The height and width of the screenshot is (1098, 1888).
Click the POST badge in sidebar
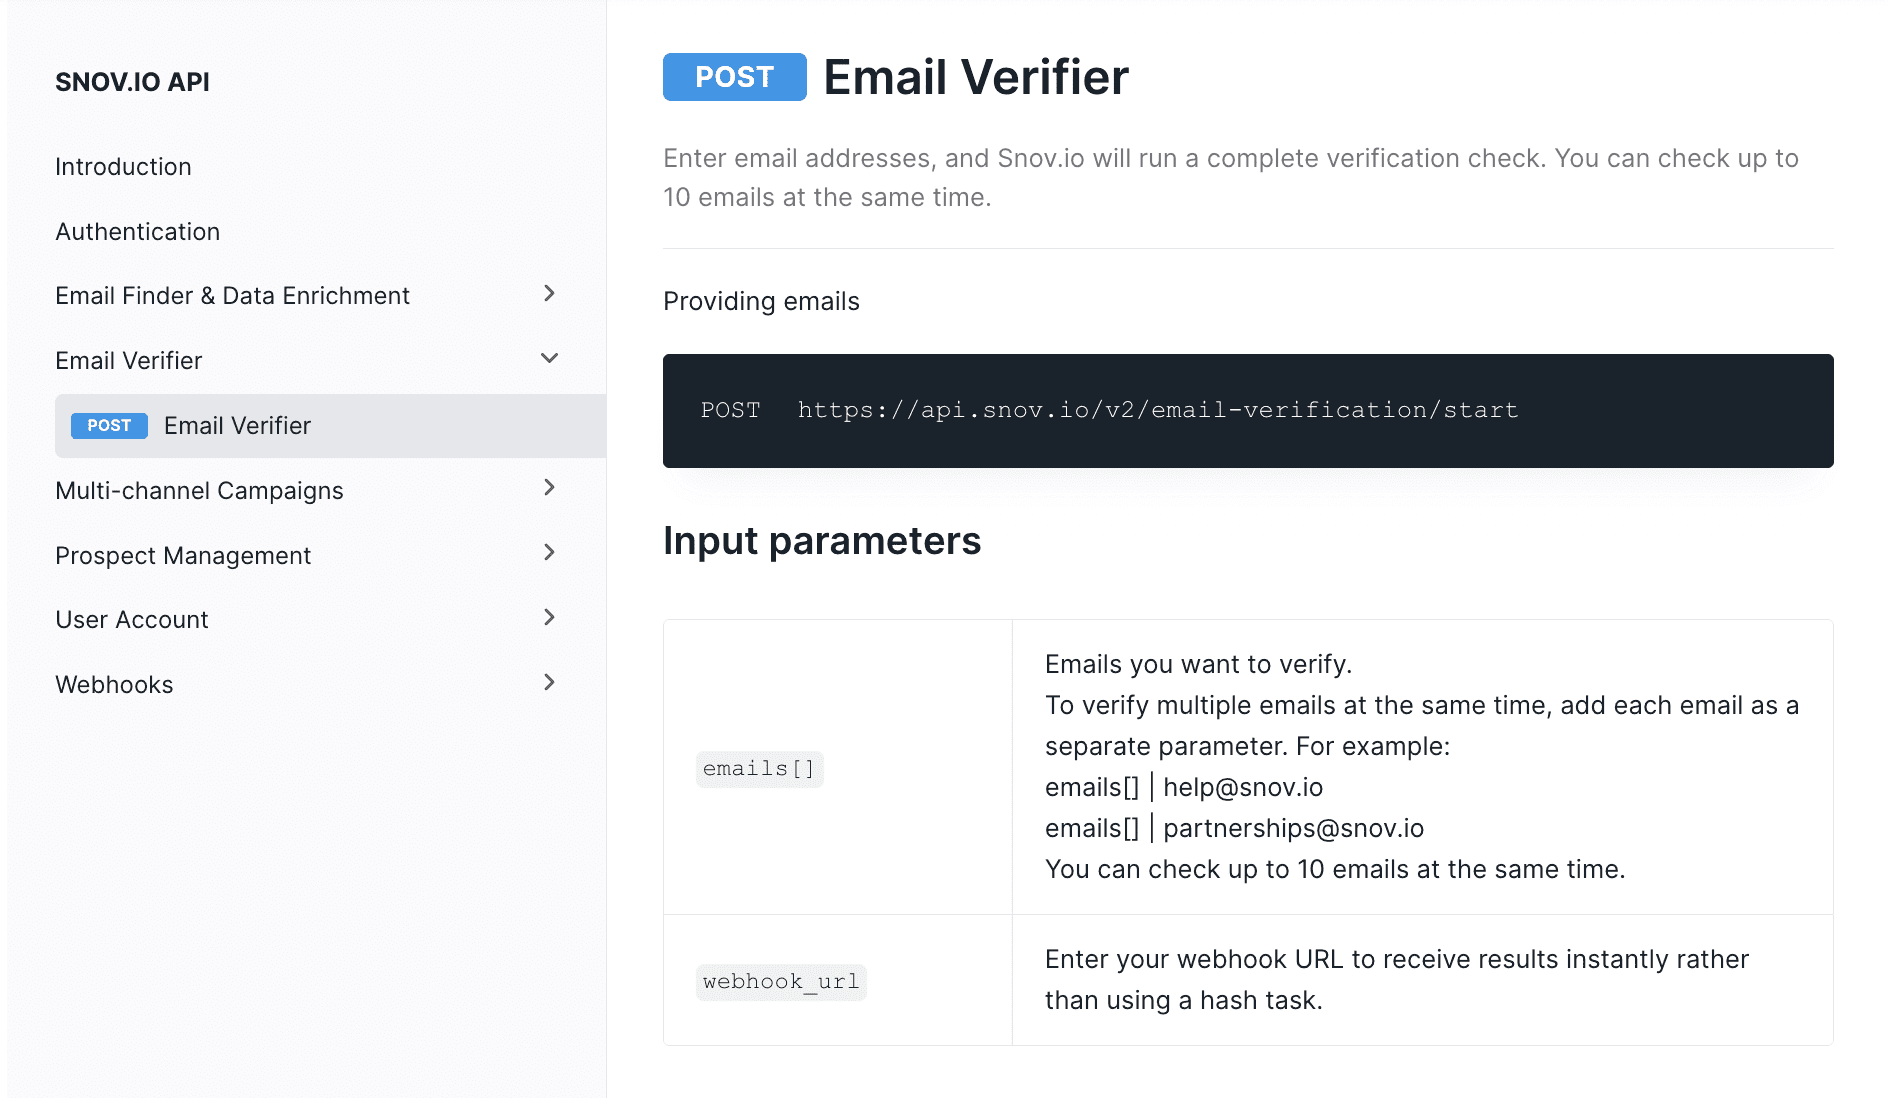coord(109,426)
